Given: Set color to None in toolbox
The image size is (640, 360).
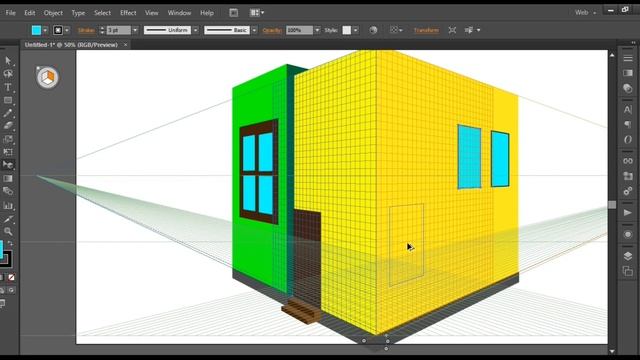Looking at the screenshot, I should [x=11, y=277].
